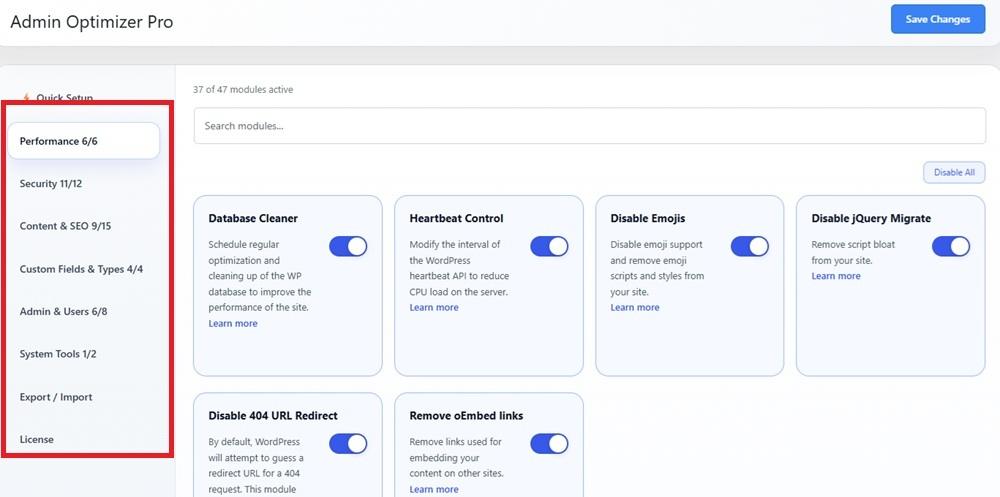This screenshot has height=497, width=1000.
Task: Go to Custom Fields & Types 4/4
Action: click(82, 269)
